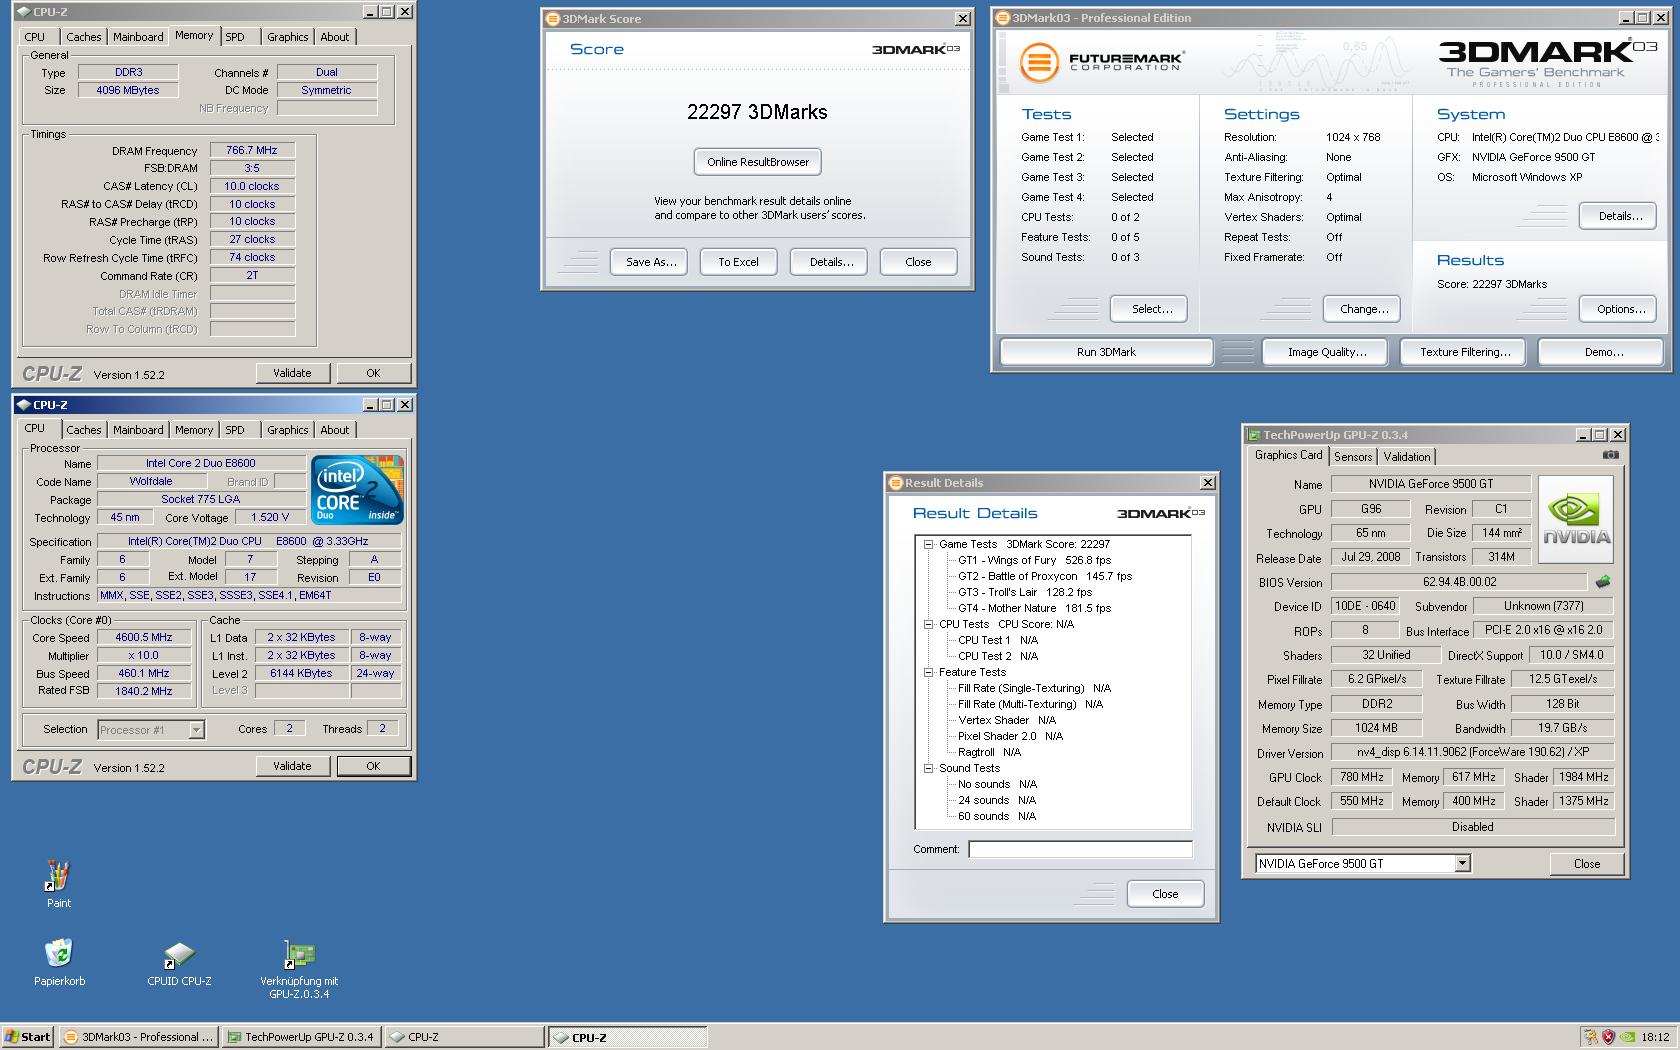Open the GPU selection dropdown in GPU-Z
Image resolution: width=1680 pixels, height=1050 pixels.
pyautogui.click(x=1462, y=864)
